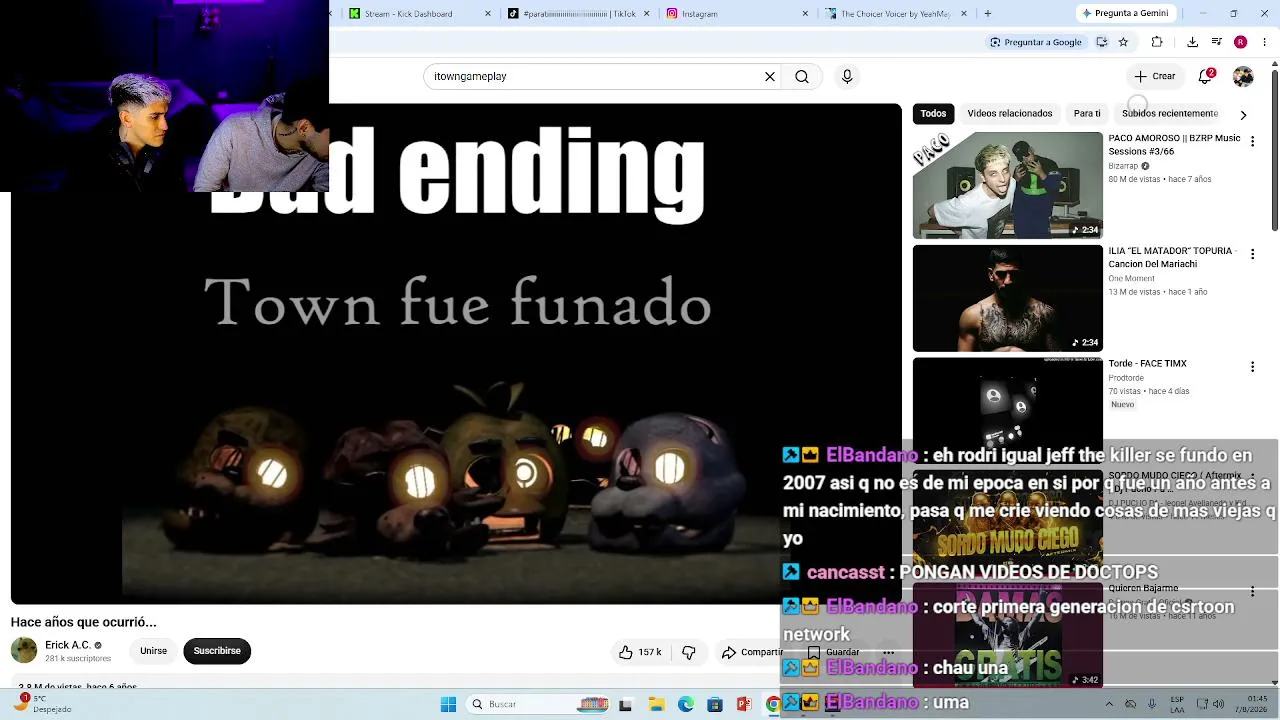Switch to the Instagram tab

(737, 14)
